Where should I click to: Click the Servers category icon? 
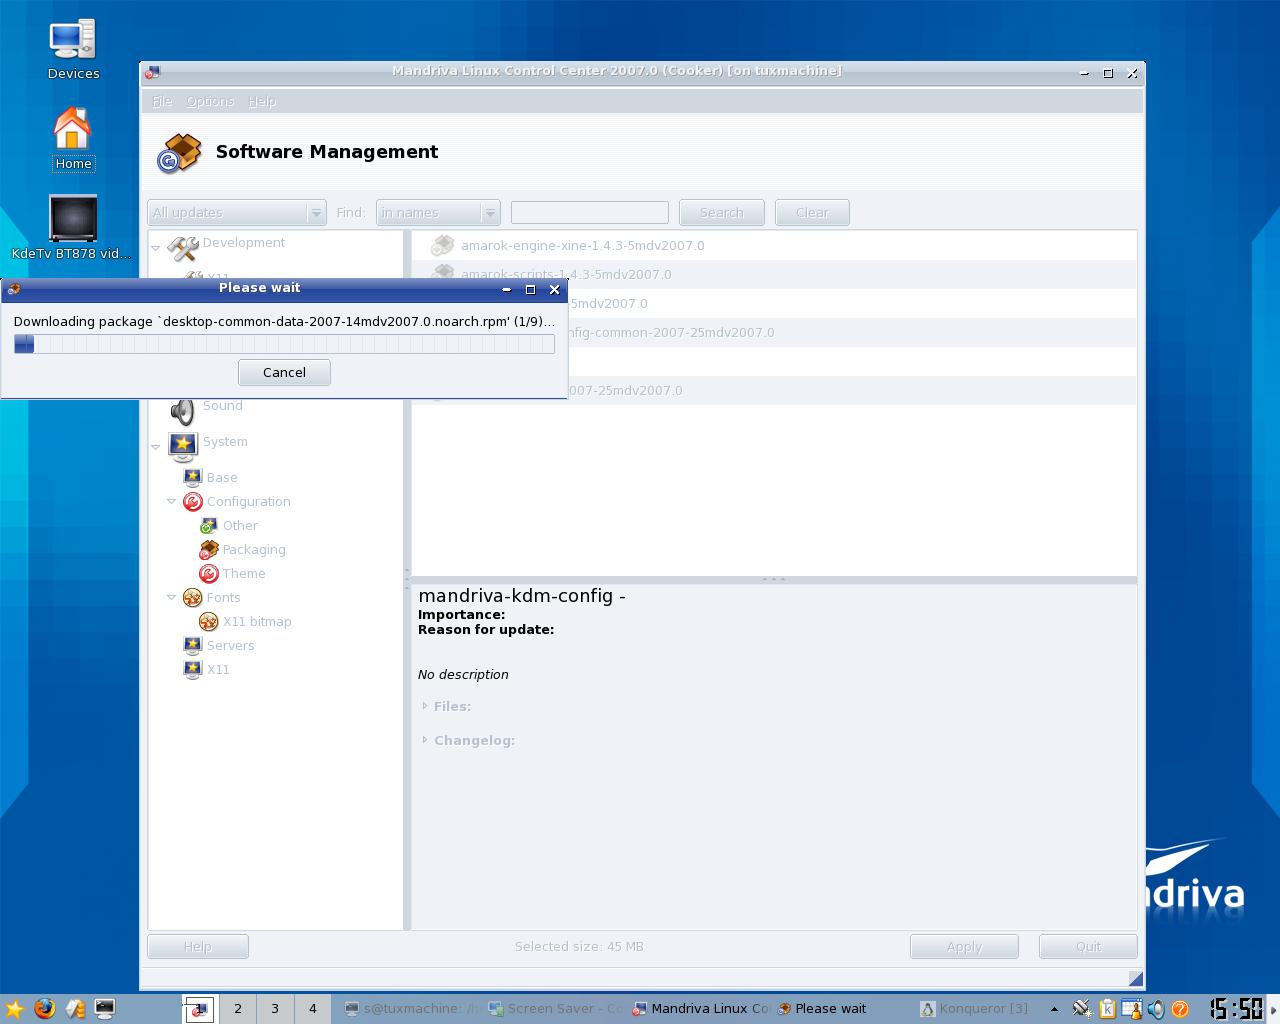[x=193, y=645]
